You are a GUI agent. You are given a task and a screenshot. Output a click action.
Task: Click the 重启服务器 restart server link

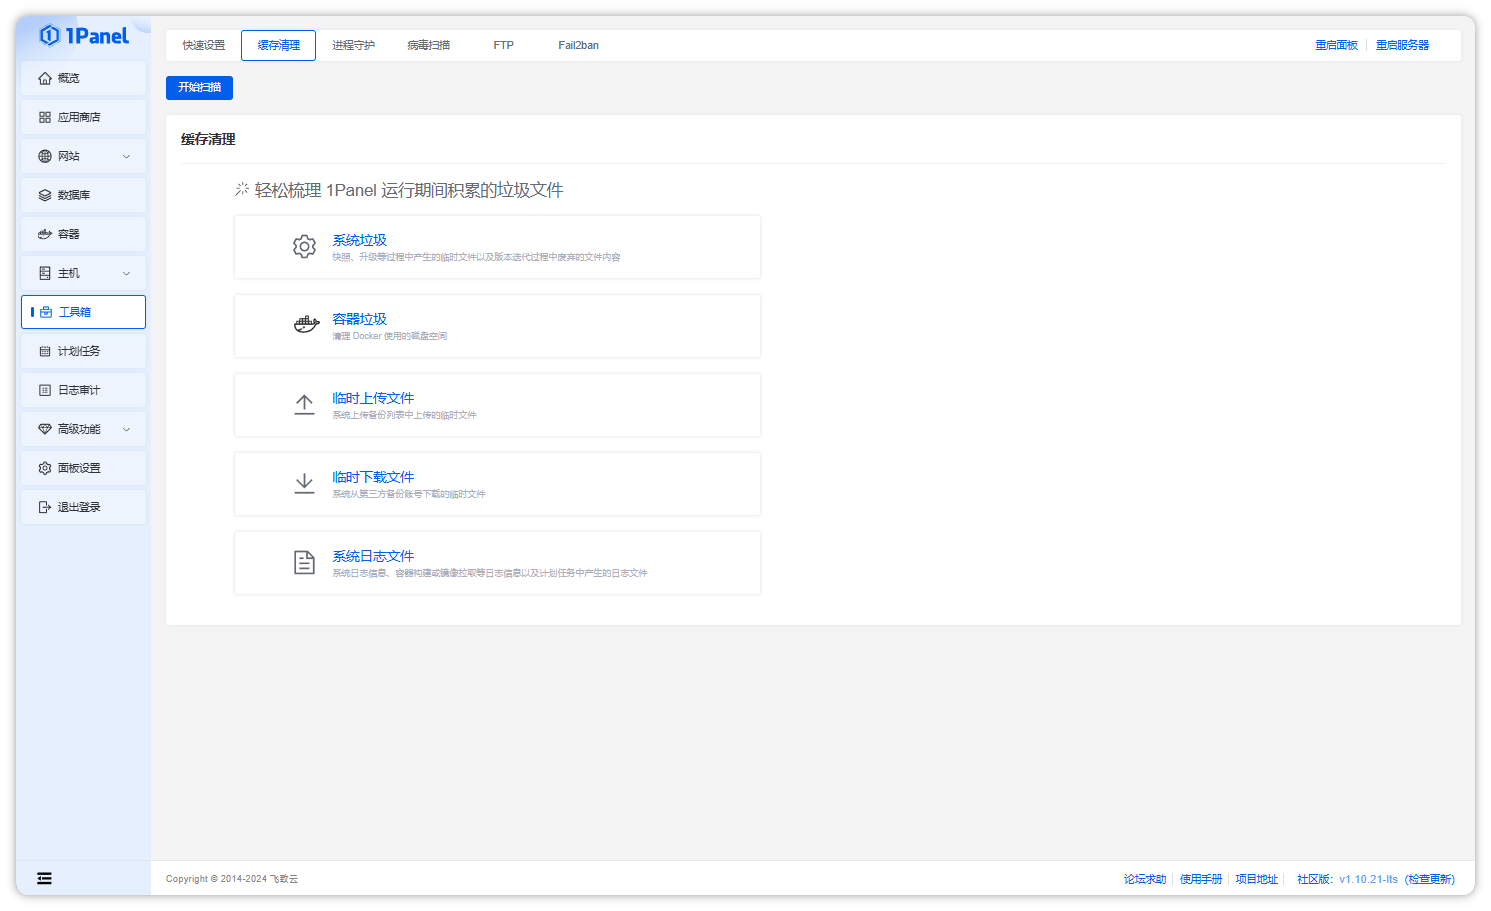tap(1403, 44)
